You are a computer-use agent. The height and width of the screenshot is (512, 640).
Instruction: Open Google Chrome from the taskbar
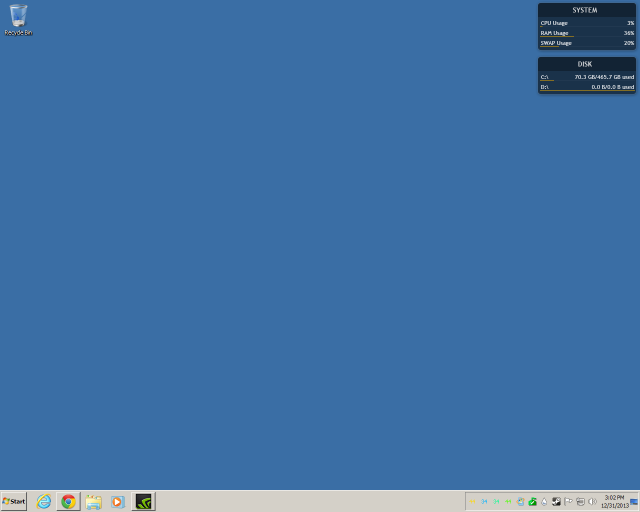pyautogui.click(x=68, y=501)
